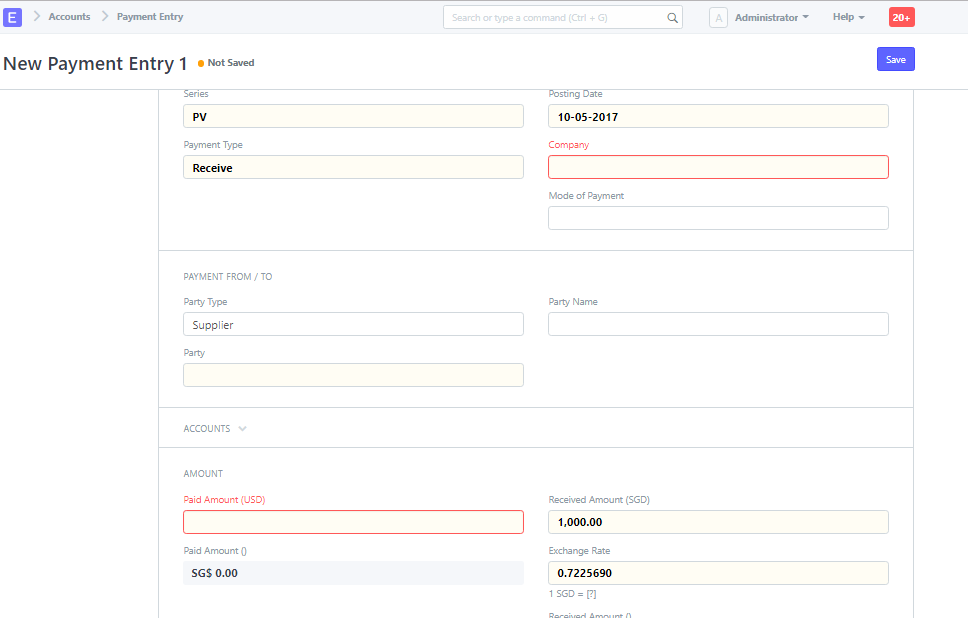This screenshot has width=968, height=618.
Task: Open the Administrator user menu
Action: coord(771,18)
